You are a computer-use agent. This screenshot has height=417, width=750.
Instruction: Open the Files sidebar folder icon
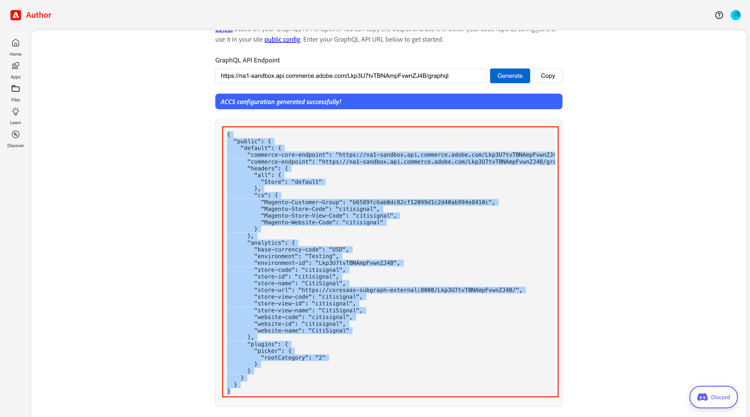(15, 88)
